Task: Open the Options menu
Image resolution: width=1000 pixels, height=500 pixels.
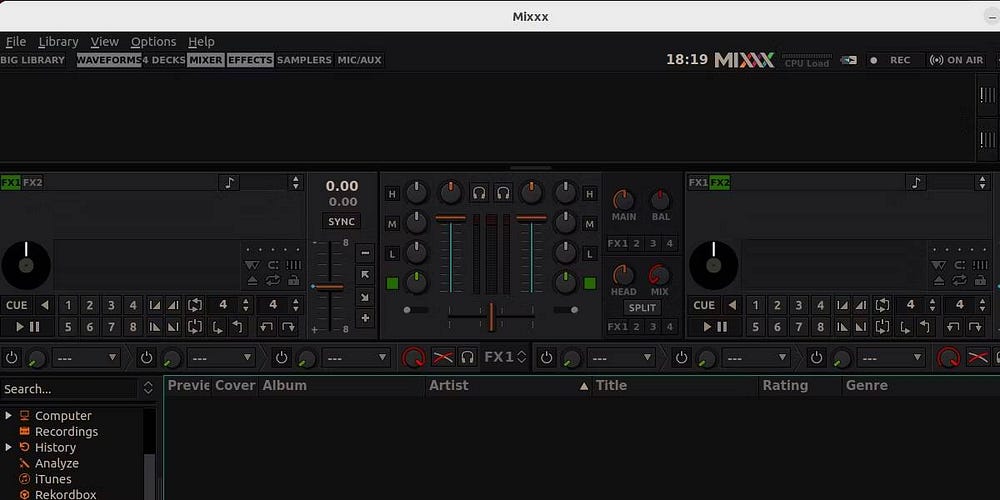Action: pos(153,42)
